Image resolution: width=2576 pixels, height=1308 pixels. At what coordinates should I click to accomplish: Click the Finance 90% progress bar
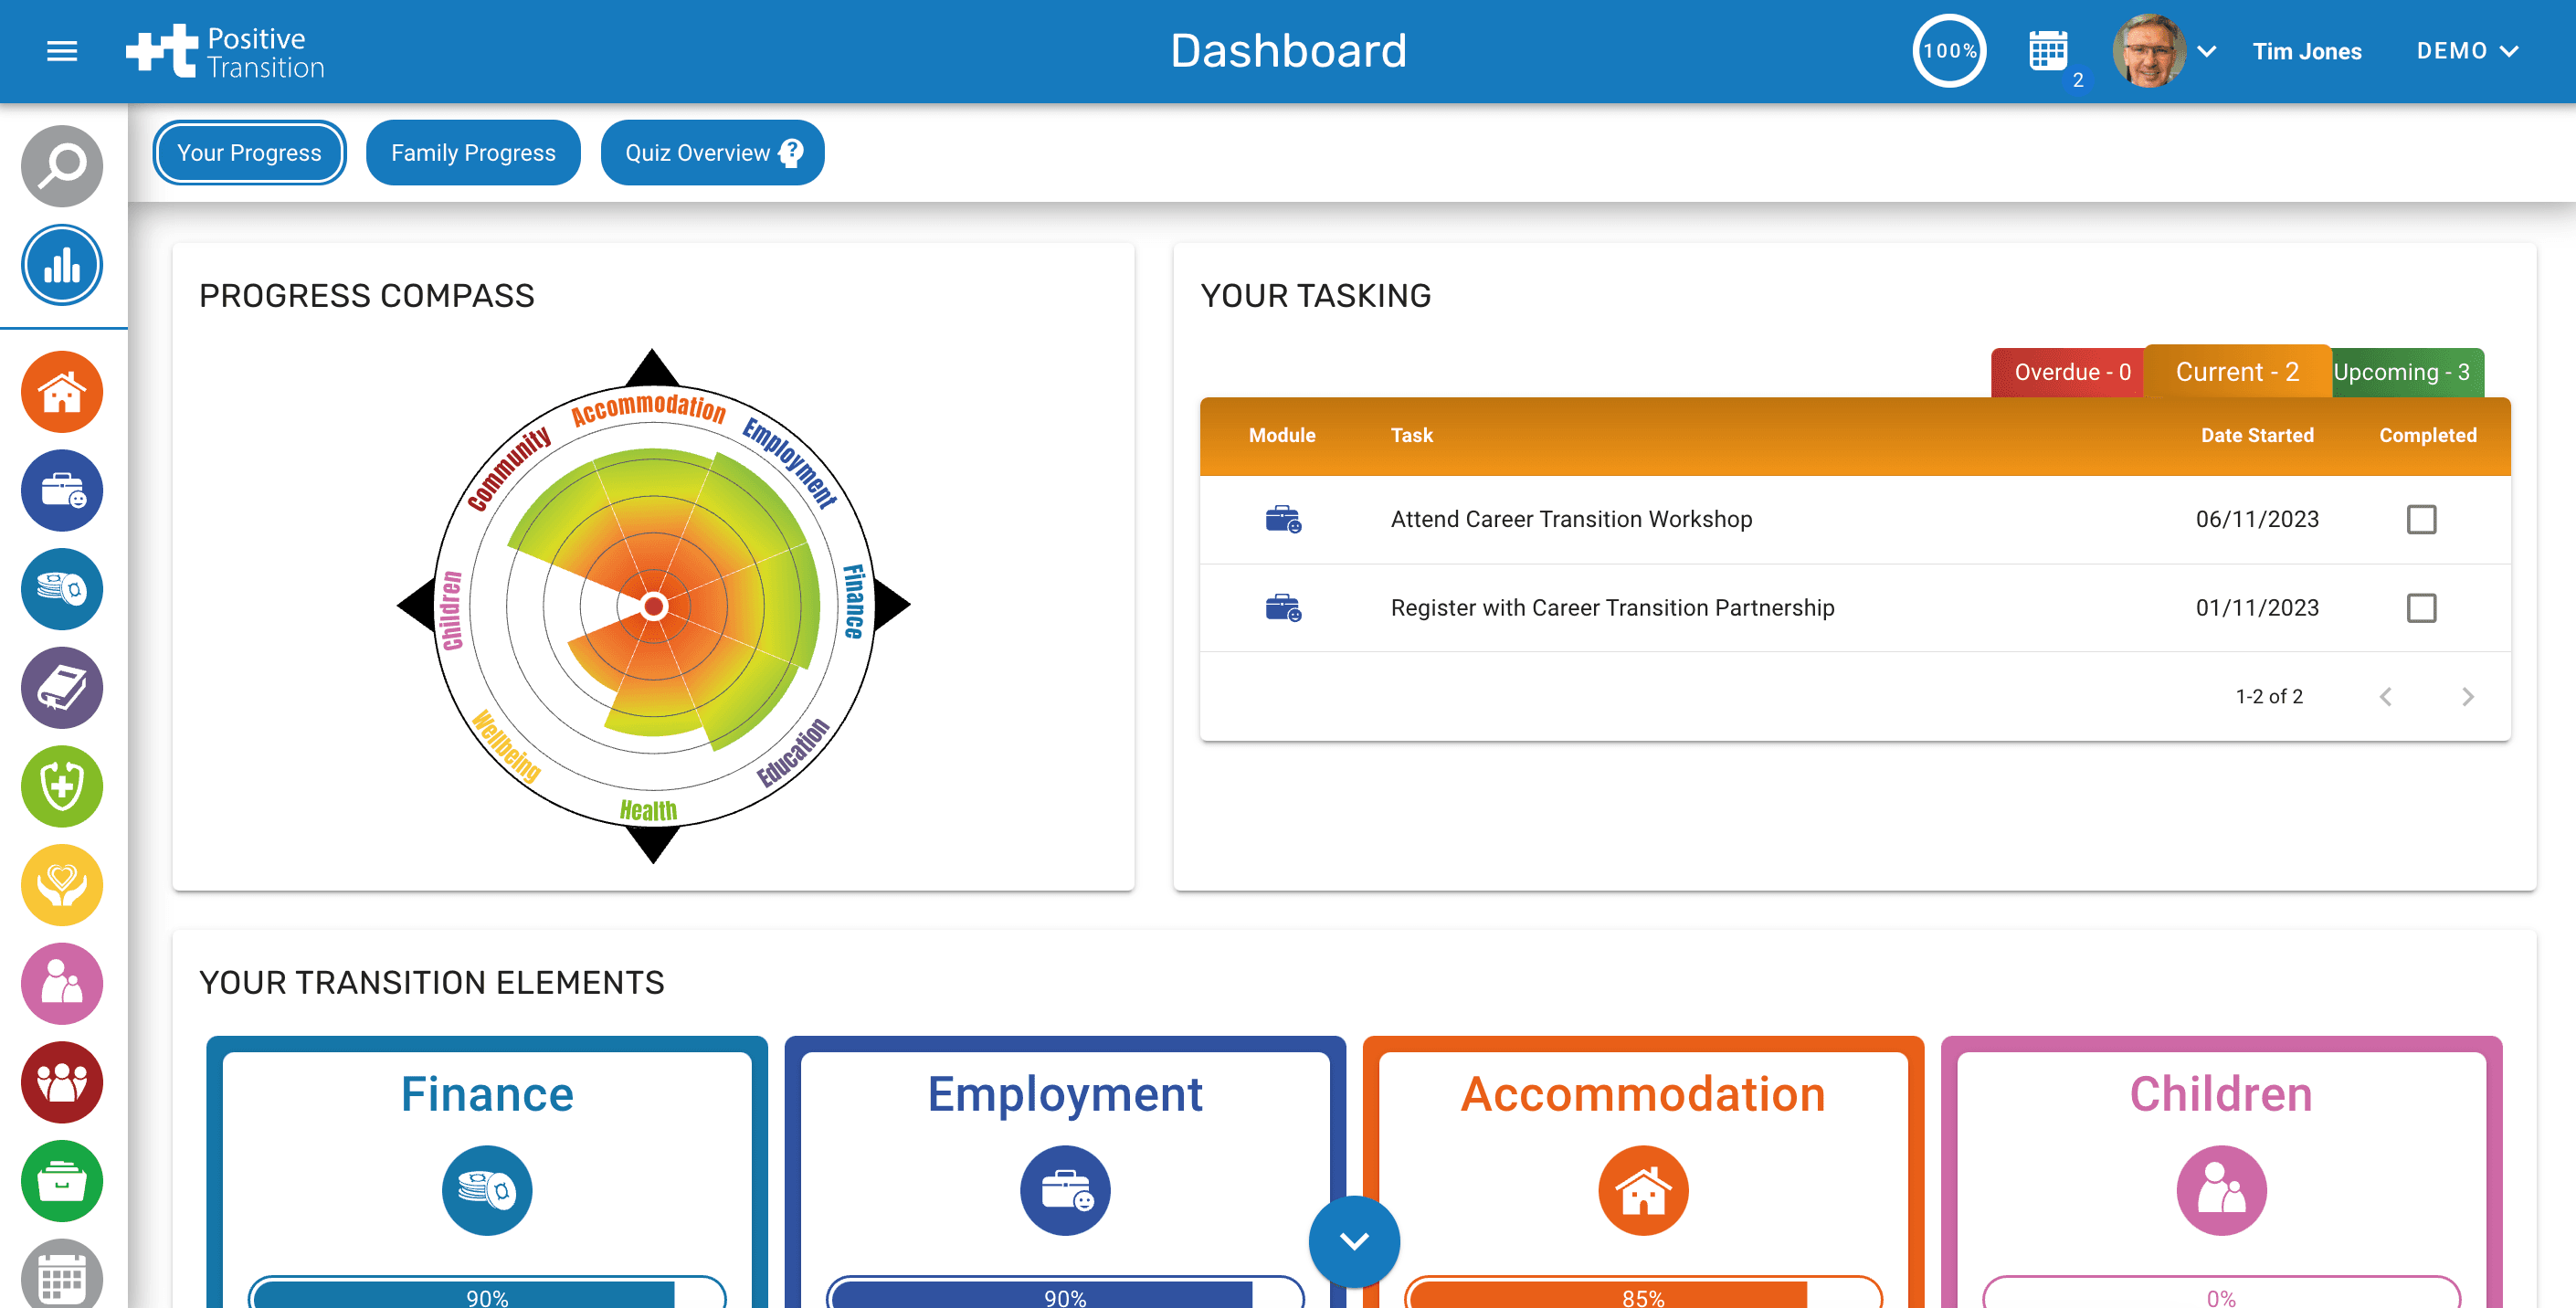tap(487, 1296)
